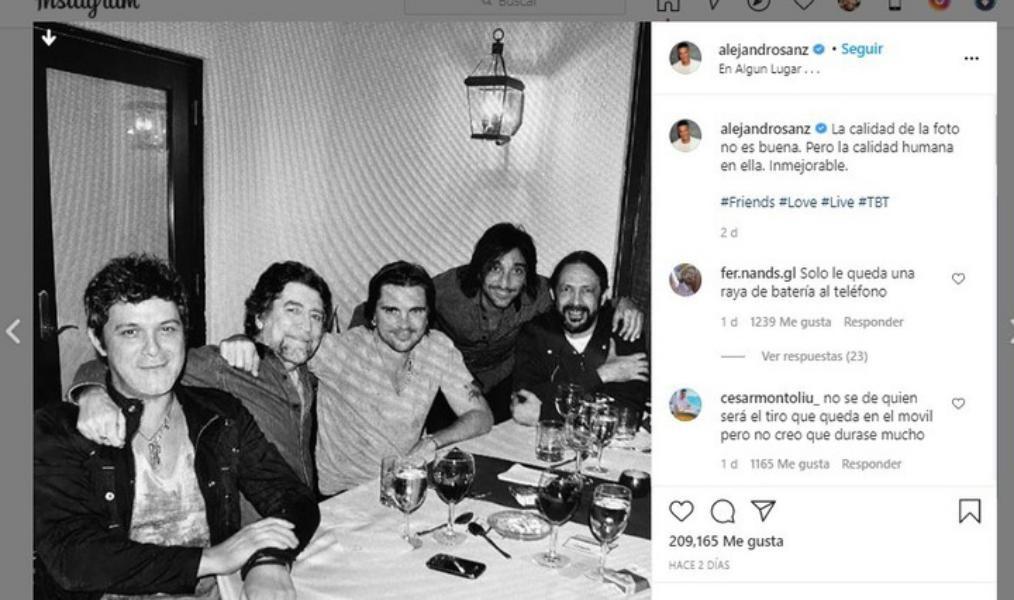Open '209,165 Me gusta' likes list
This screenshot has width=1014, height=600.
click(726, 541)
